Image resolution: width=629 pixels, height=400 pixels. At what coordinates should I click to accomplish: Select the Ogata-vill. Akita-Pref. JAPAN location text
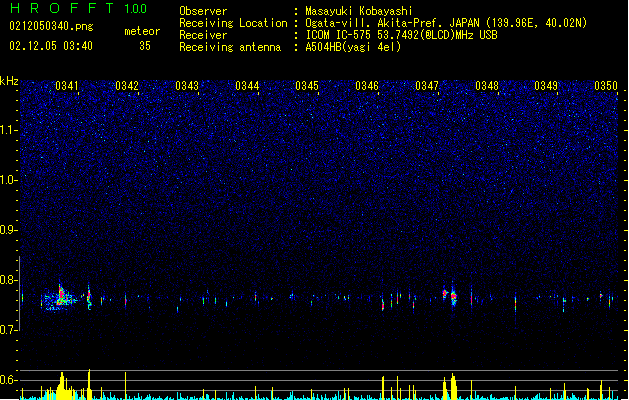point(446,23)
